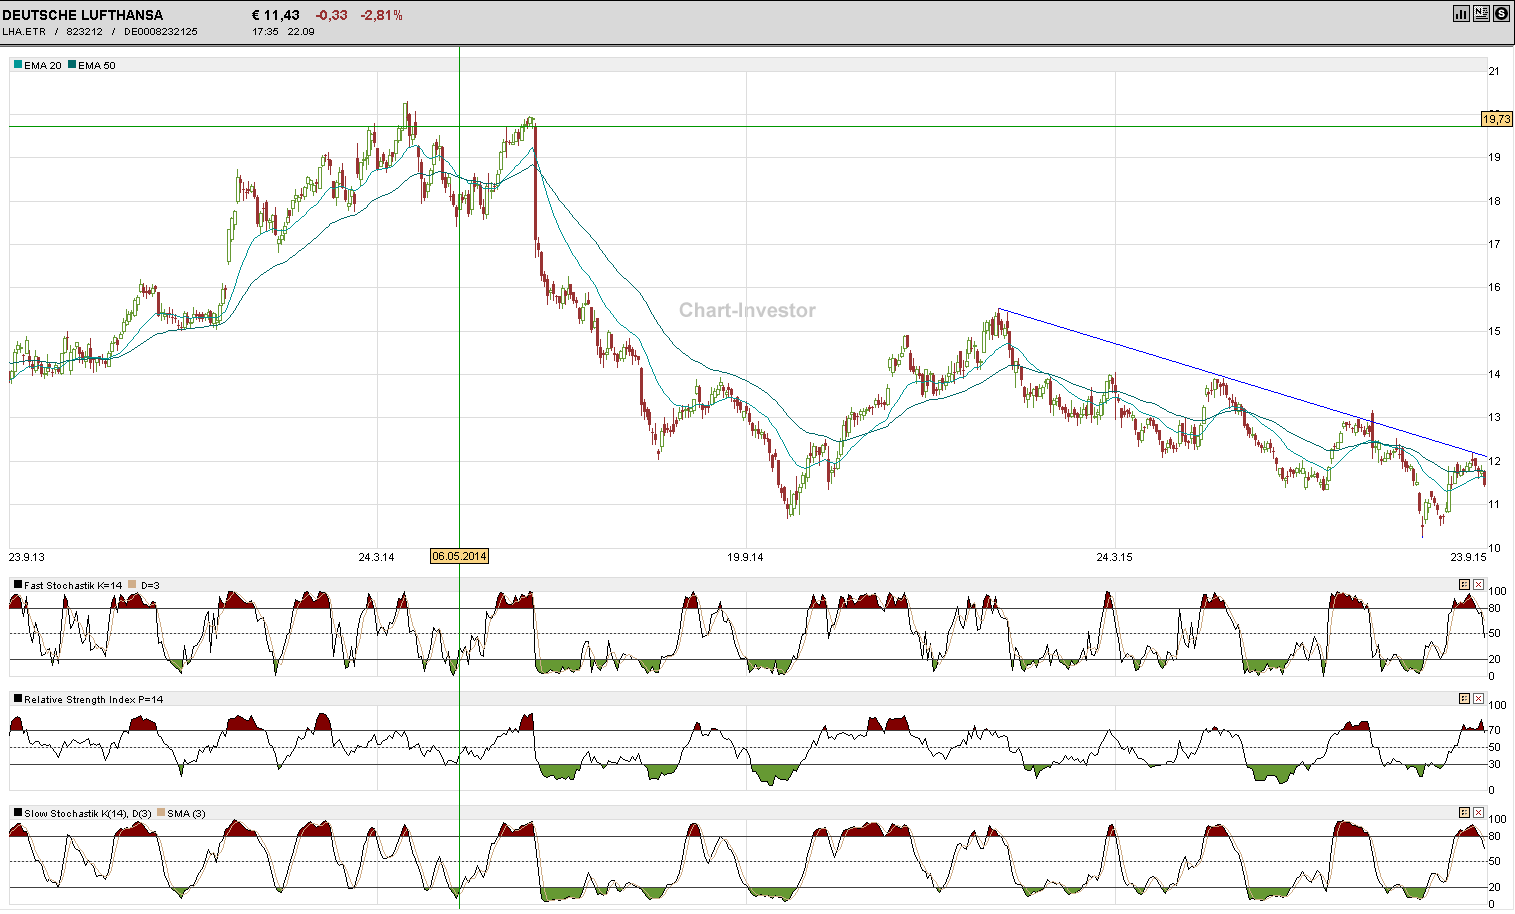Click the DEUTSCHE LUFTHANSA title

82,15
